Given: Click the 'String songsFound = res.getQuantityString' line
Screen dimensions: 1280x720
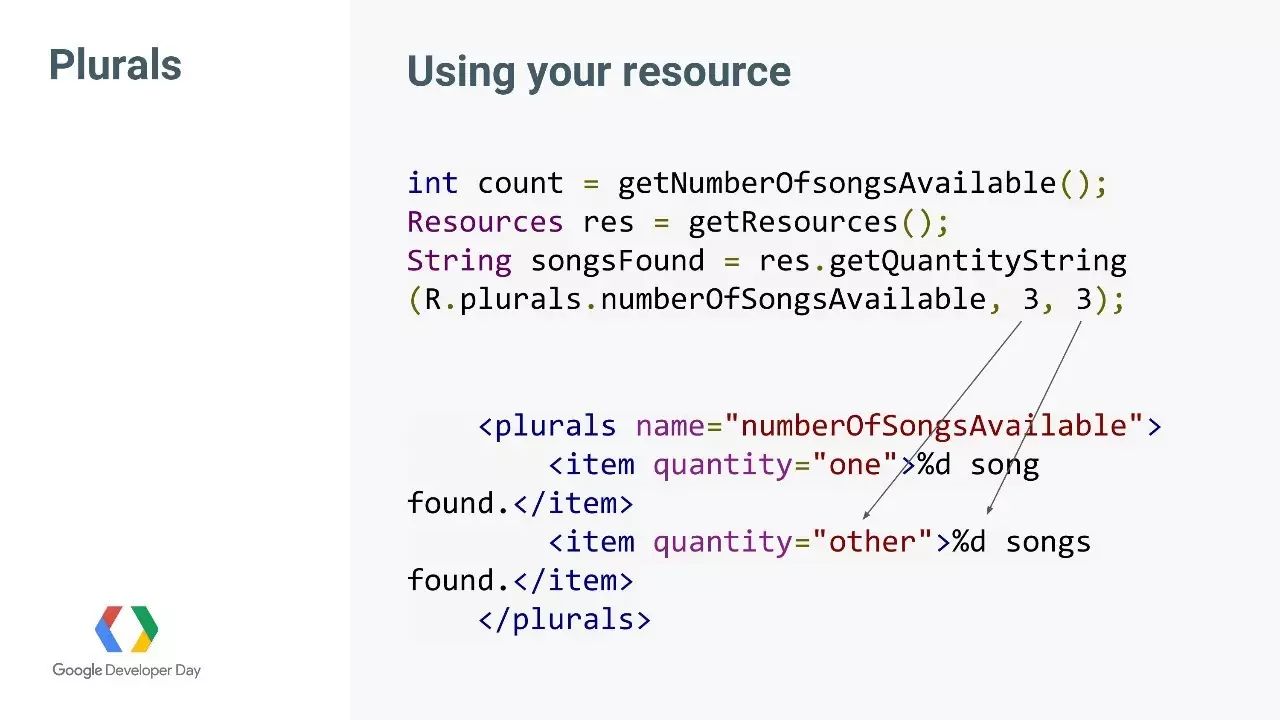Looking at the screenshot, I should coord(766,261).
